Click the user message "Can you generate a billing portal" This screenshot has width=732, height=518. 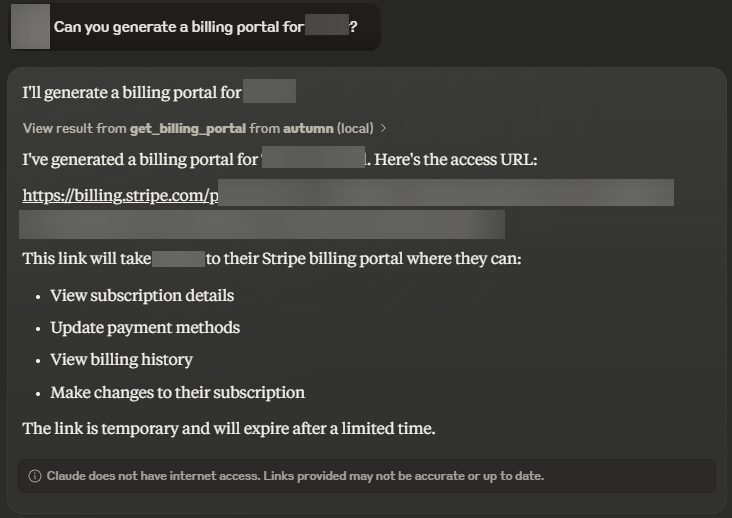(x=178, y=27)
